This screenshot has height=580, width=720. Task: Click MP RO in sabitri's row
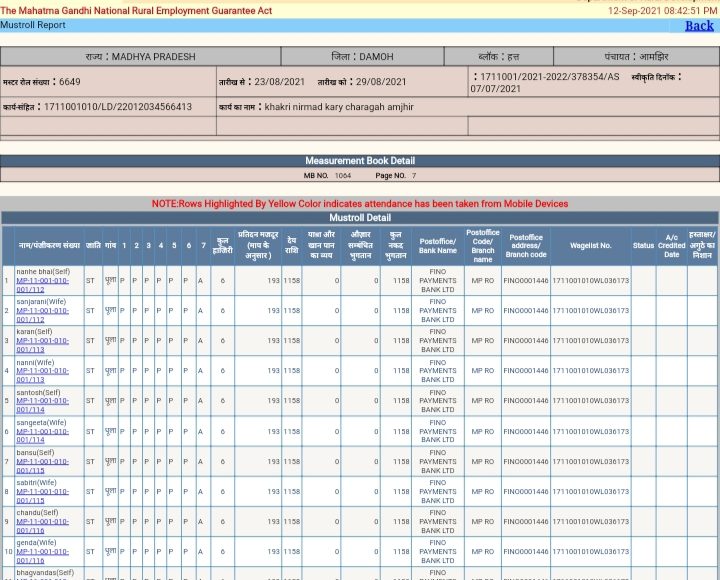click(483, 491)
